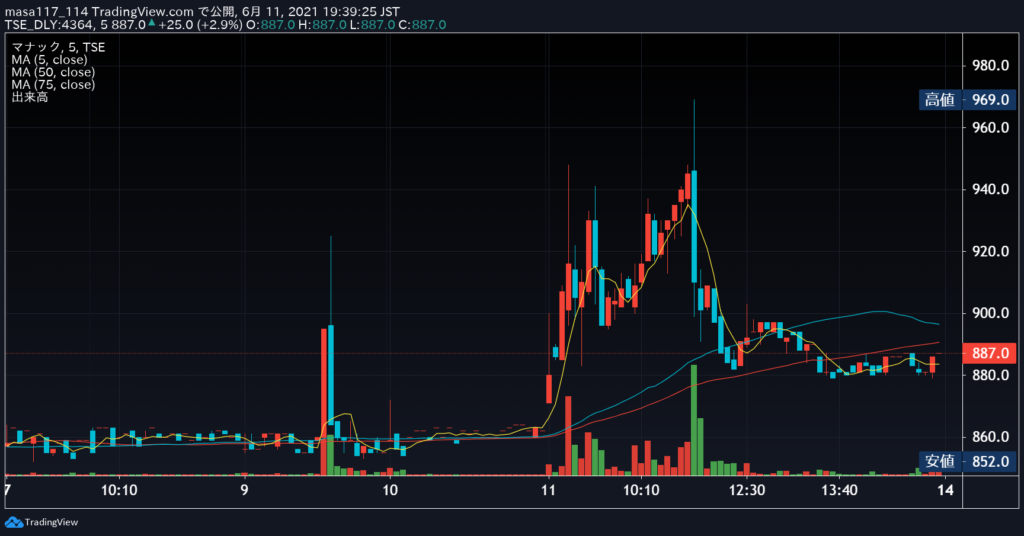Click the 安値 852.0 price label
The image size is (1024, 536).
pos(968,462)
